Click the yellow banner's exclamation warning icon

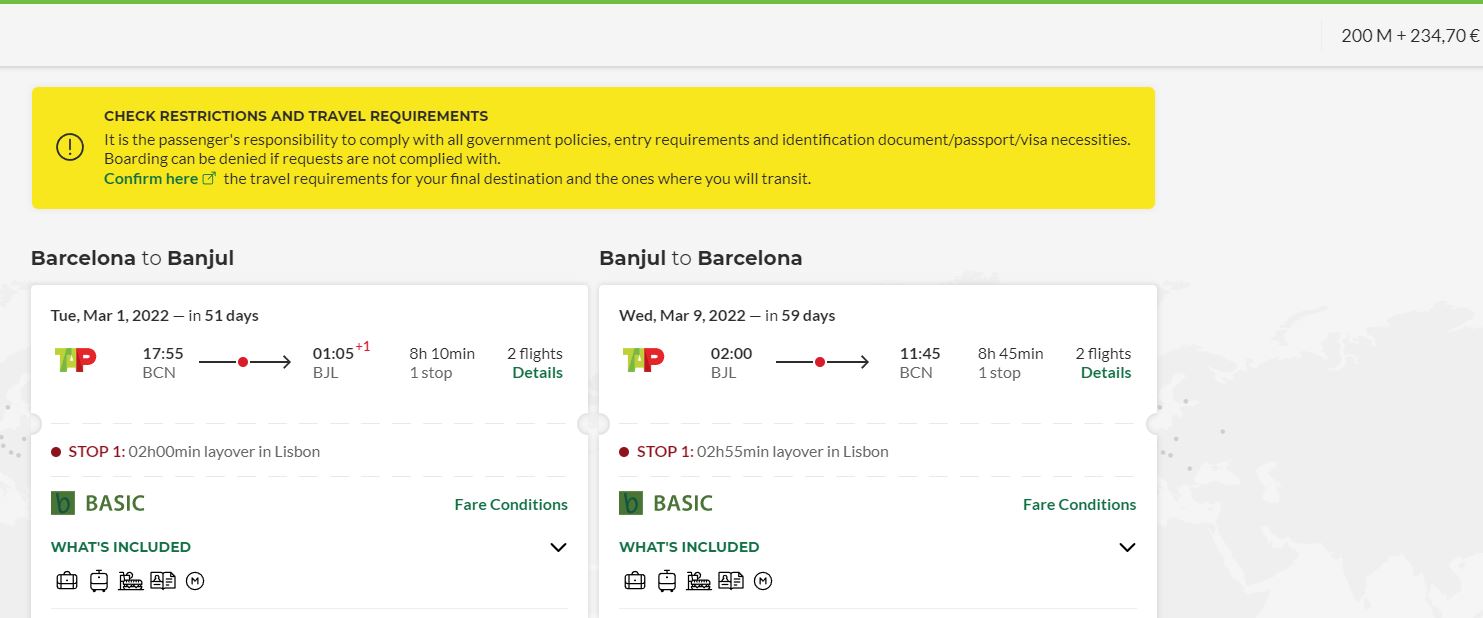(x=70, y=147)
